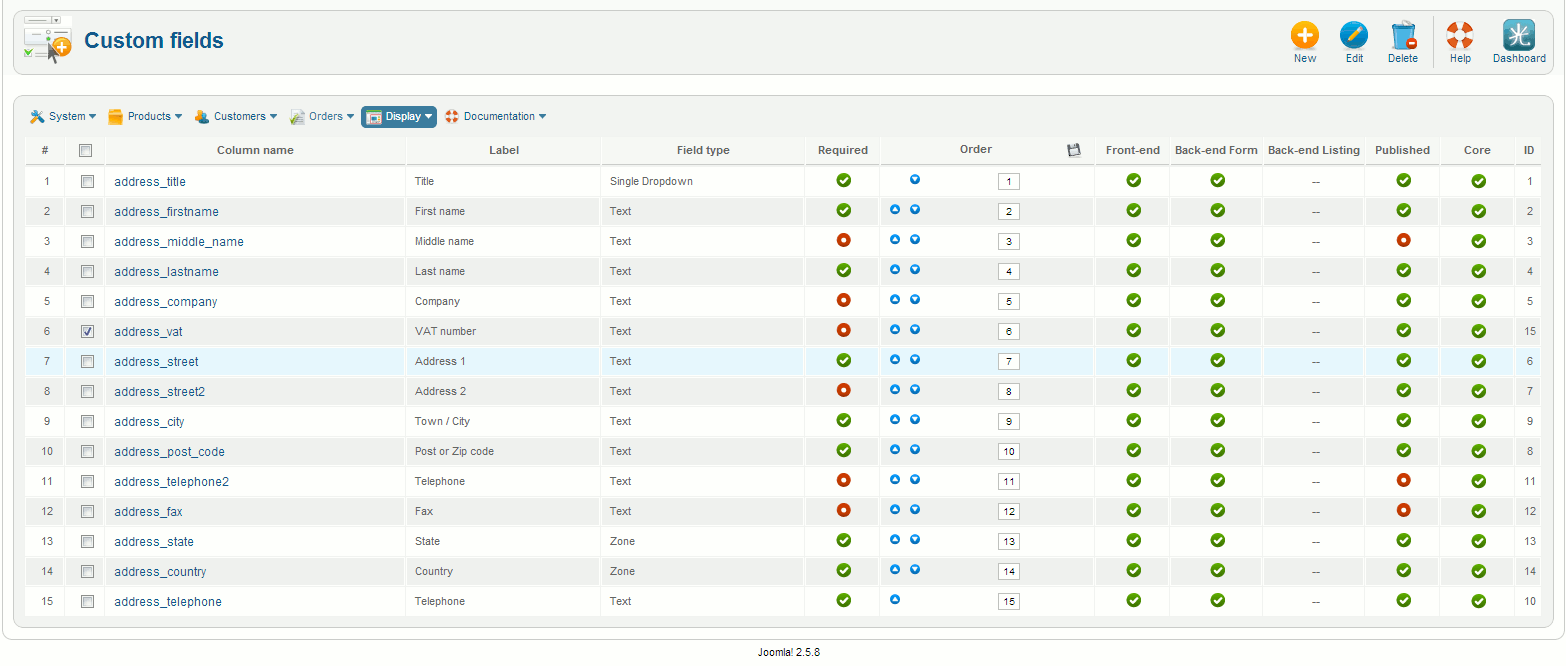Click the save order floppy disk icon
The image size is (1566, 666).
1075,150
